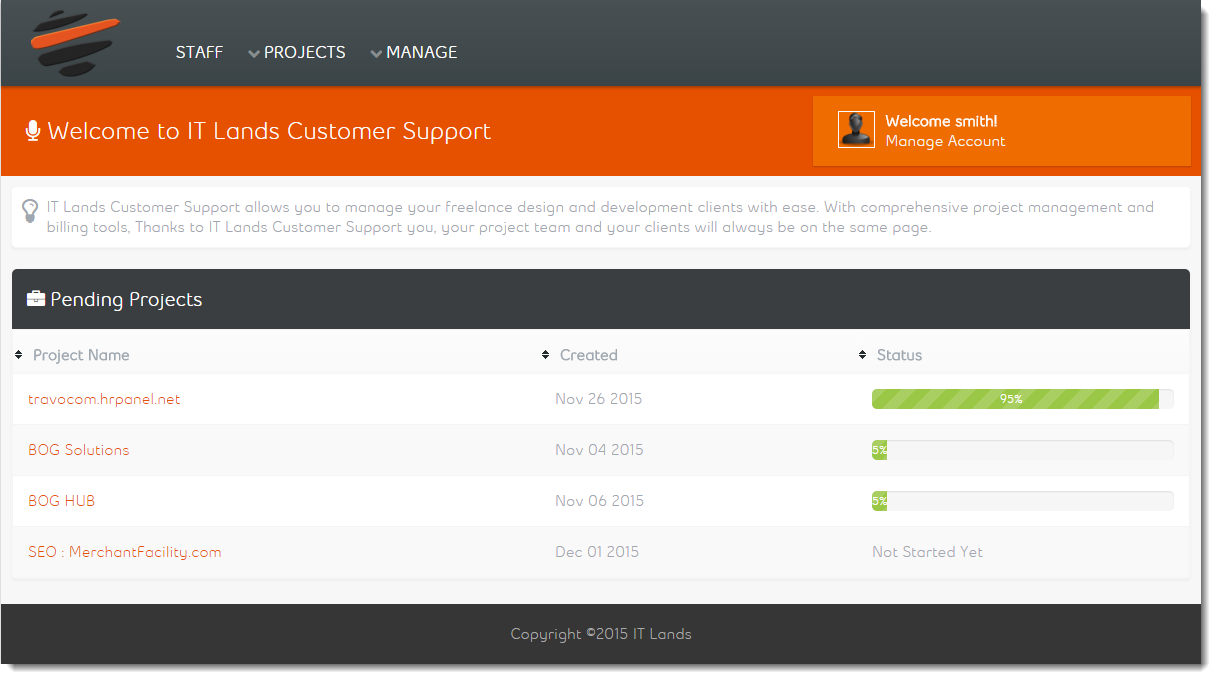Click the Welcome smith! greeting text

(941, 121)
